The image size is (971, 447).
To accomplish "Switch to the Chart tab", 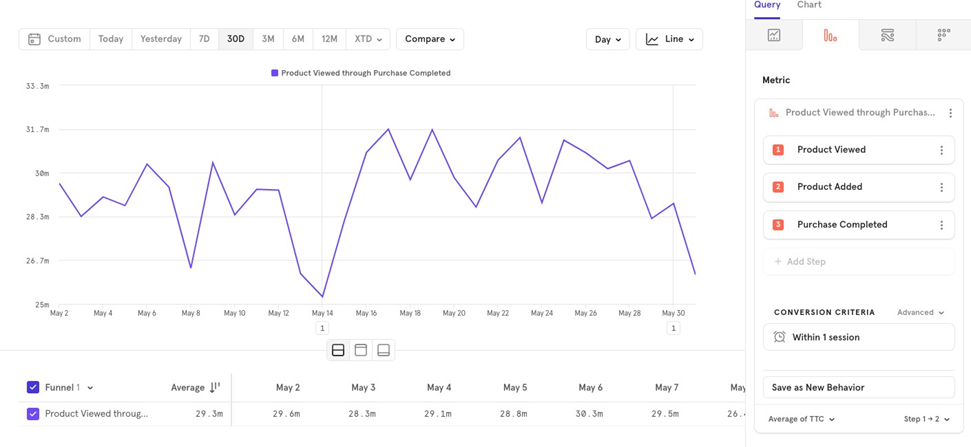I will [x=809, y=6].
